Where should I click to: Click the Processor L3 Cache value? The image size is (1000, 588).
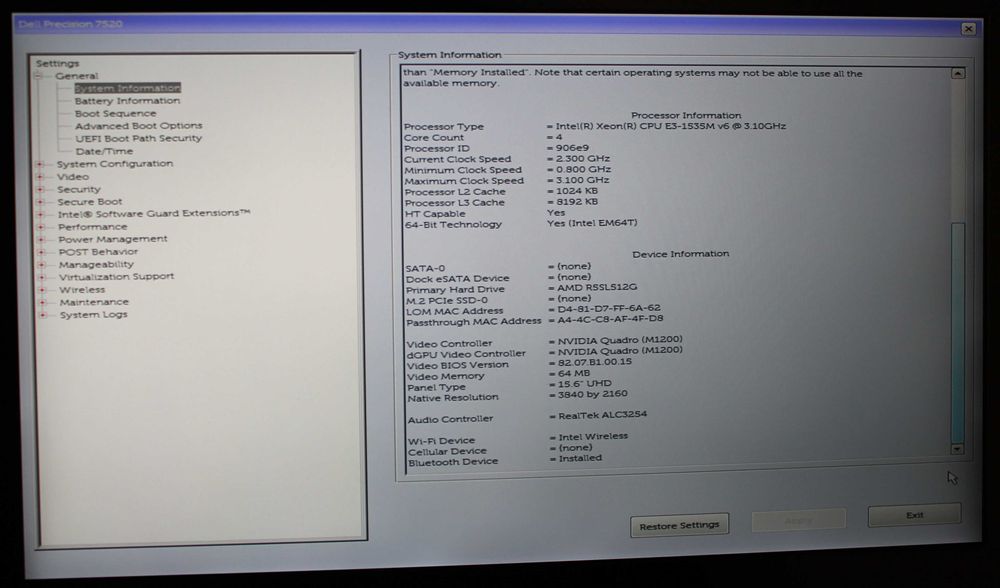pos(577,202)
